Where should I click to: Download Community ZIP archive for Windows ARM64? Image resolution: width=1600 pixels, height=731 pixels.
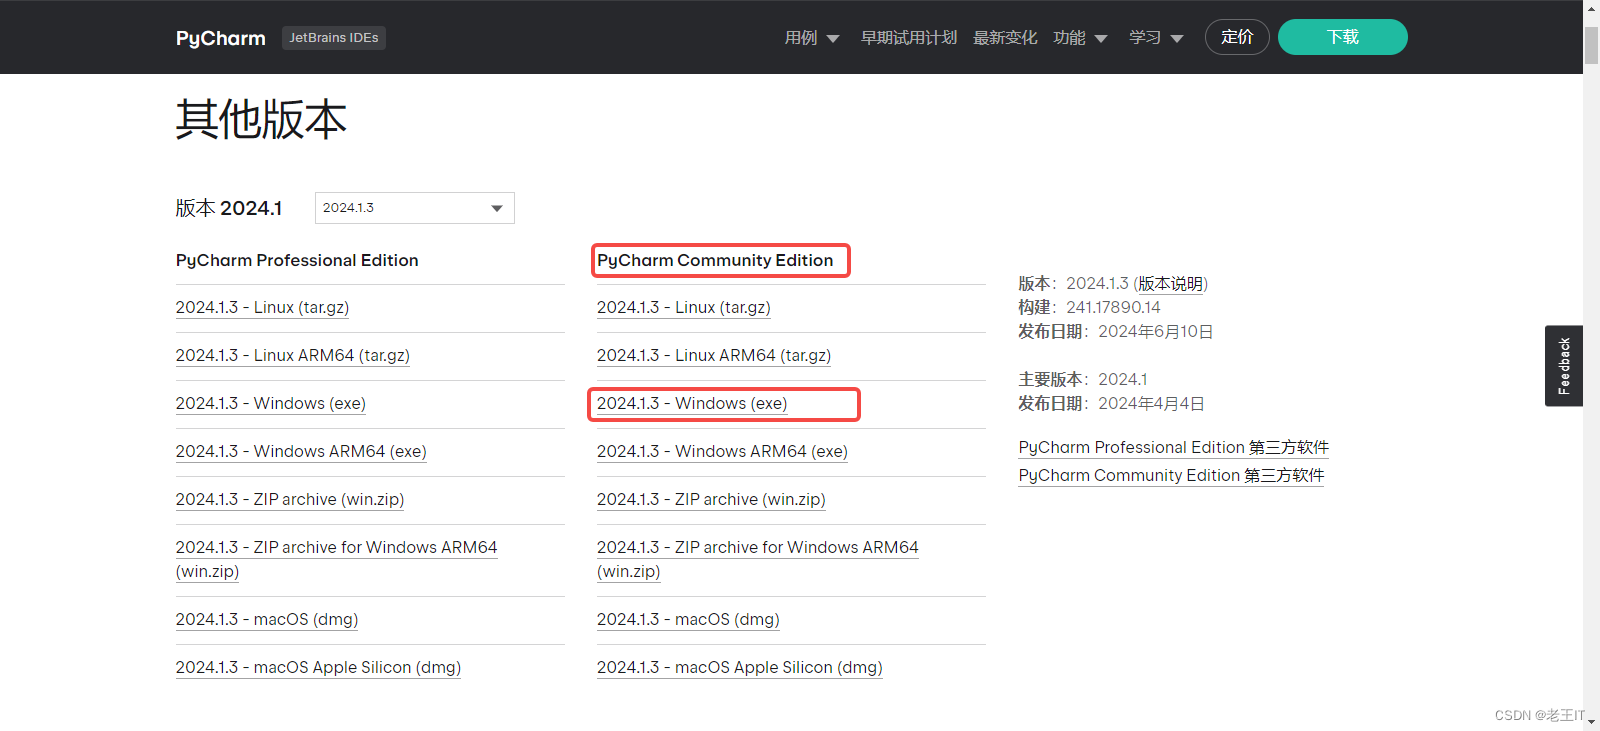[x=757, y=560]
